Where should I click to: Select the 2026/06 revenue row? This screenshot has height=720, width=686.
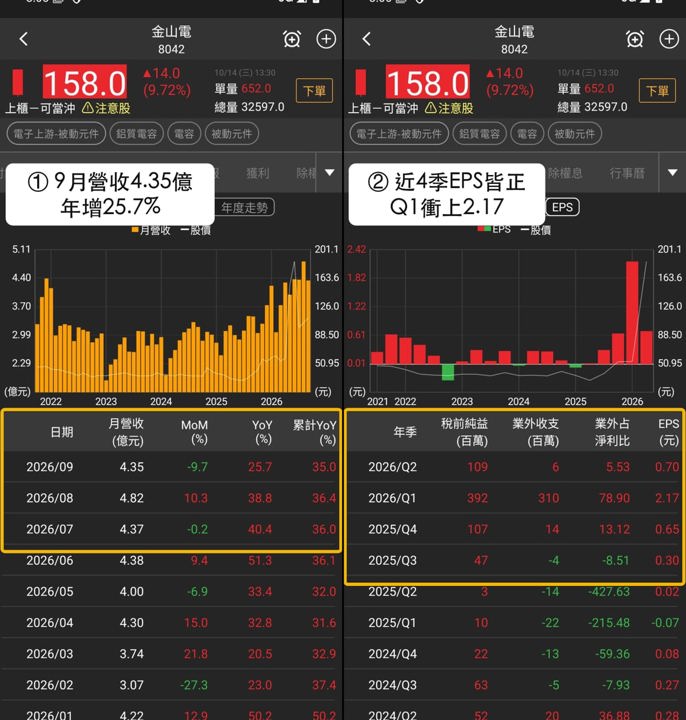point(171,560)
